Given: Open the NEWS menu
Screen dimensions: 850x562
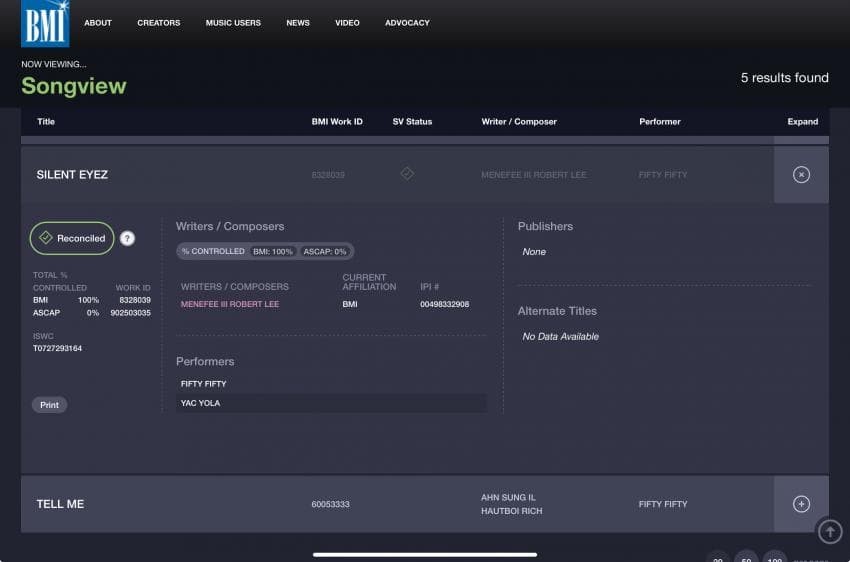Looking at the screenshot, I should pyautogui.click(x=298, y=23).
